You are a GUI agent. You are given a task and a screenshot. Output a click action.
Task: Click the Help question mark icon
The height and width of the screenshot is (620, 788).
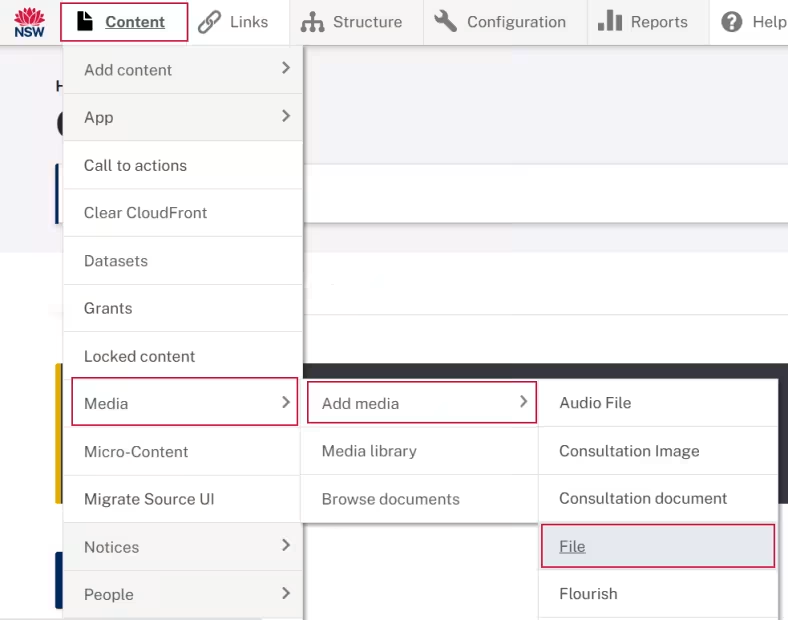click(x=732, y=22)
